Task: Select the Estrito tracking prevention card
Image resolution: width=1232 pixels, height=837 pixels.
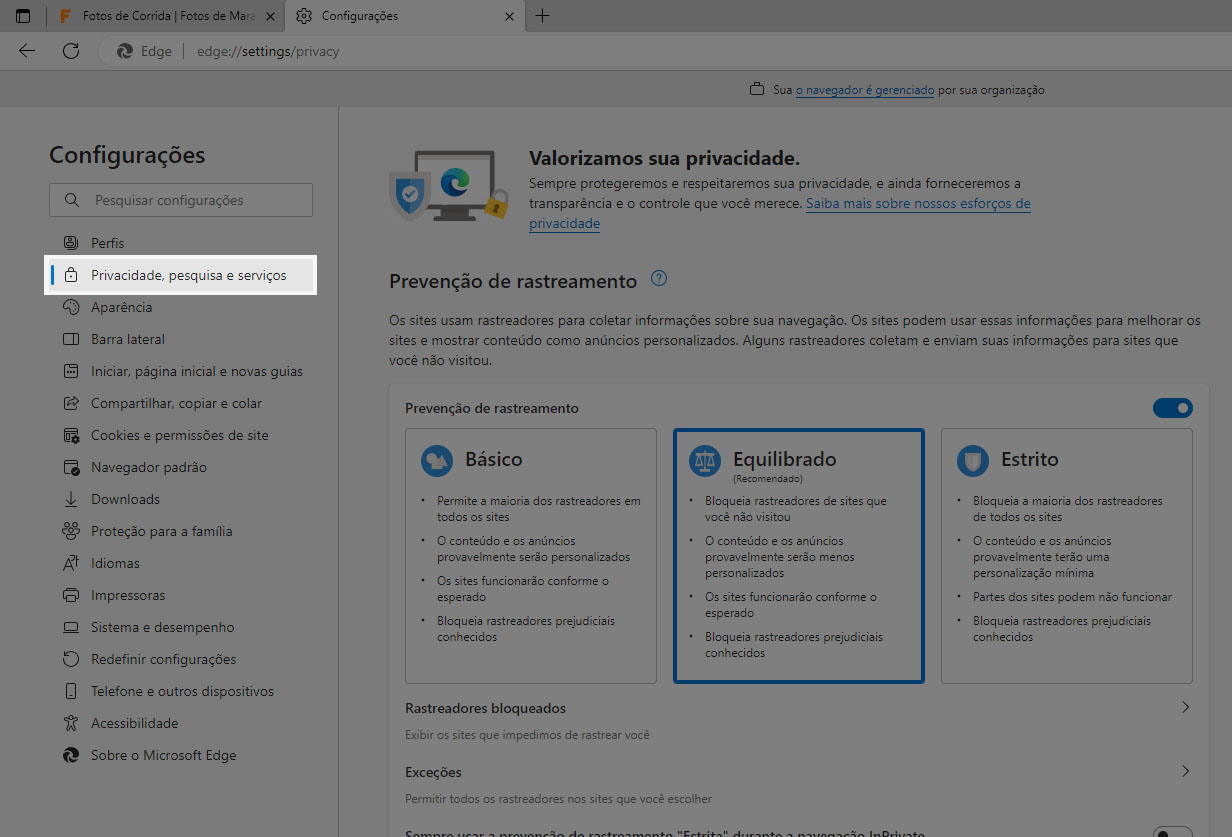Action: click(1067, 556)
